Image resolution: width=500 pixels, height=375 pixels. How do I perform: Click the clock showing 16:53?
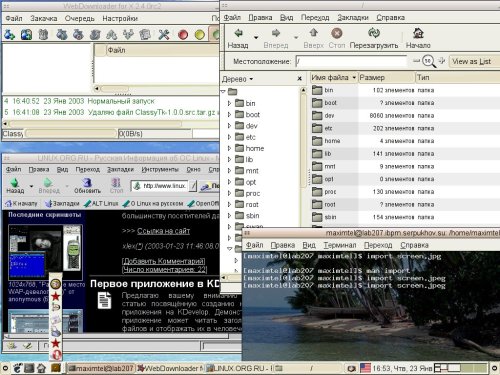402,368
